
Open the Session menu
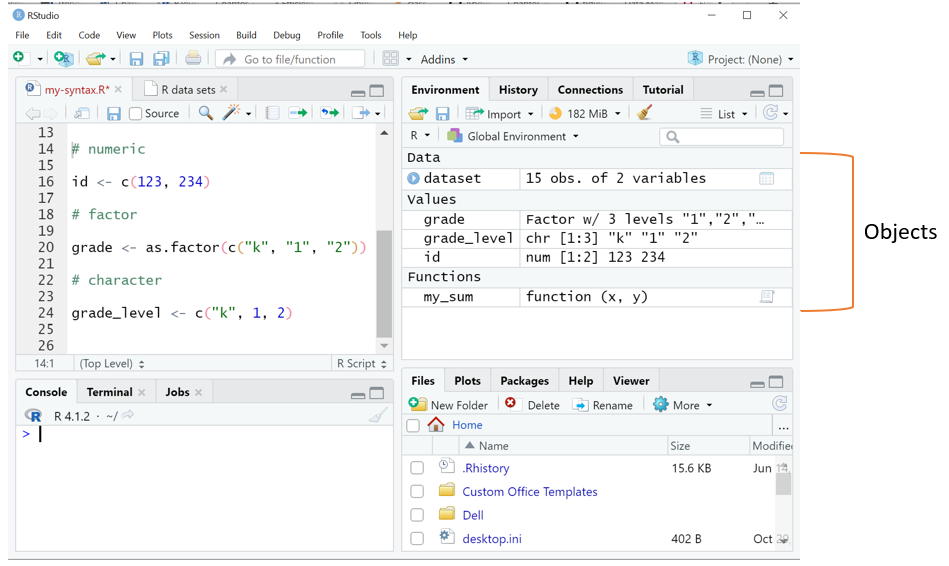pos(204,35)
